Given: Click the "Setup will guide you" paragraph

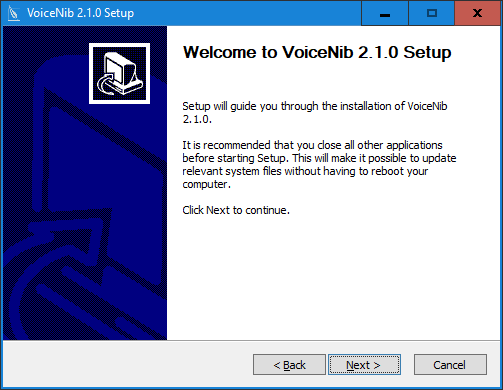Looking at the screenshot, I should [x=315, y=113].
